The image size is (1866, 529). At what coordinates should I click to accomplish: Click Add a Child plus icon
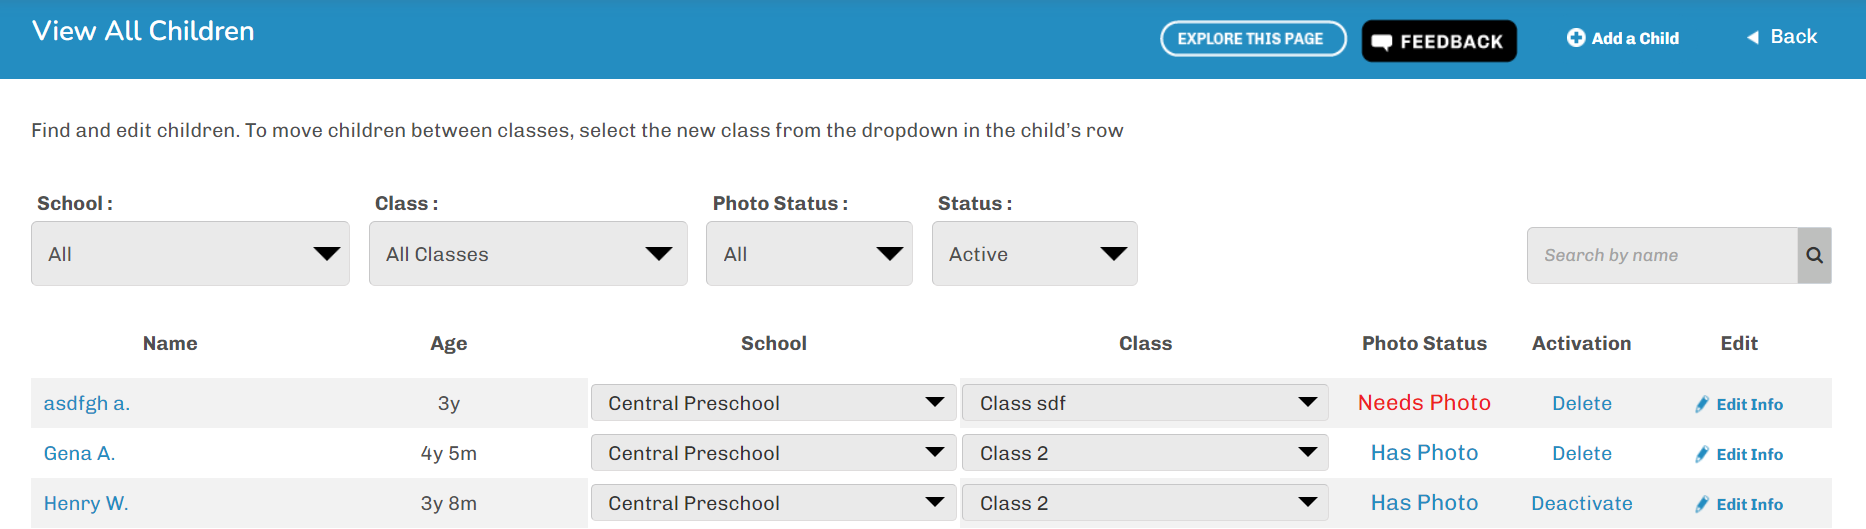(1576, 38)
